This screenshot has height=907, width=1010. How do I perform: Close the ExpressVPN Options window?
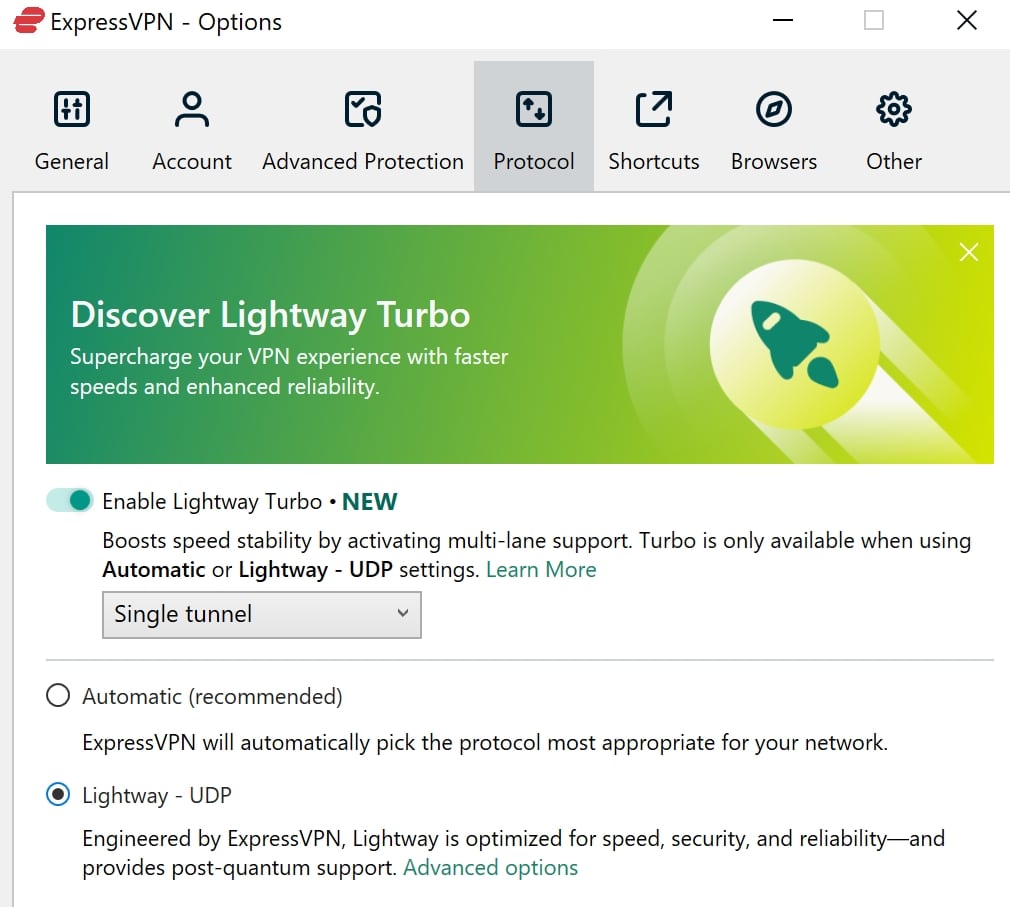pyautogui.click(x=967, y=21)
